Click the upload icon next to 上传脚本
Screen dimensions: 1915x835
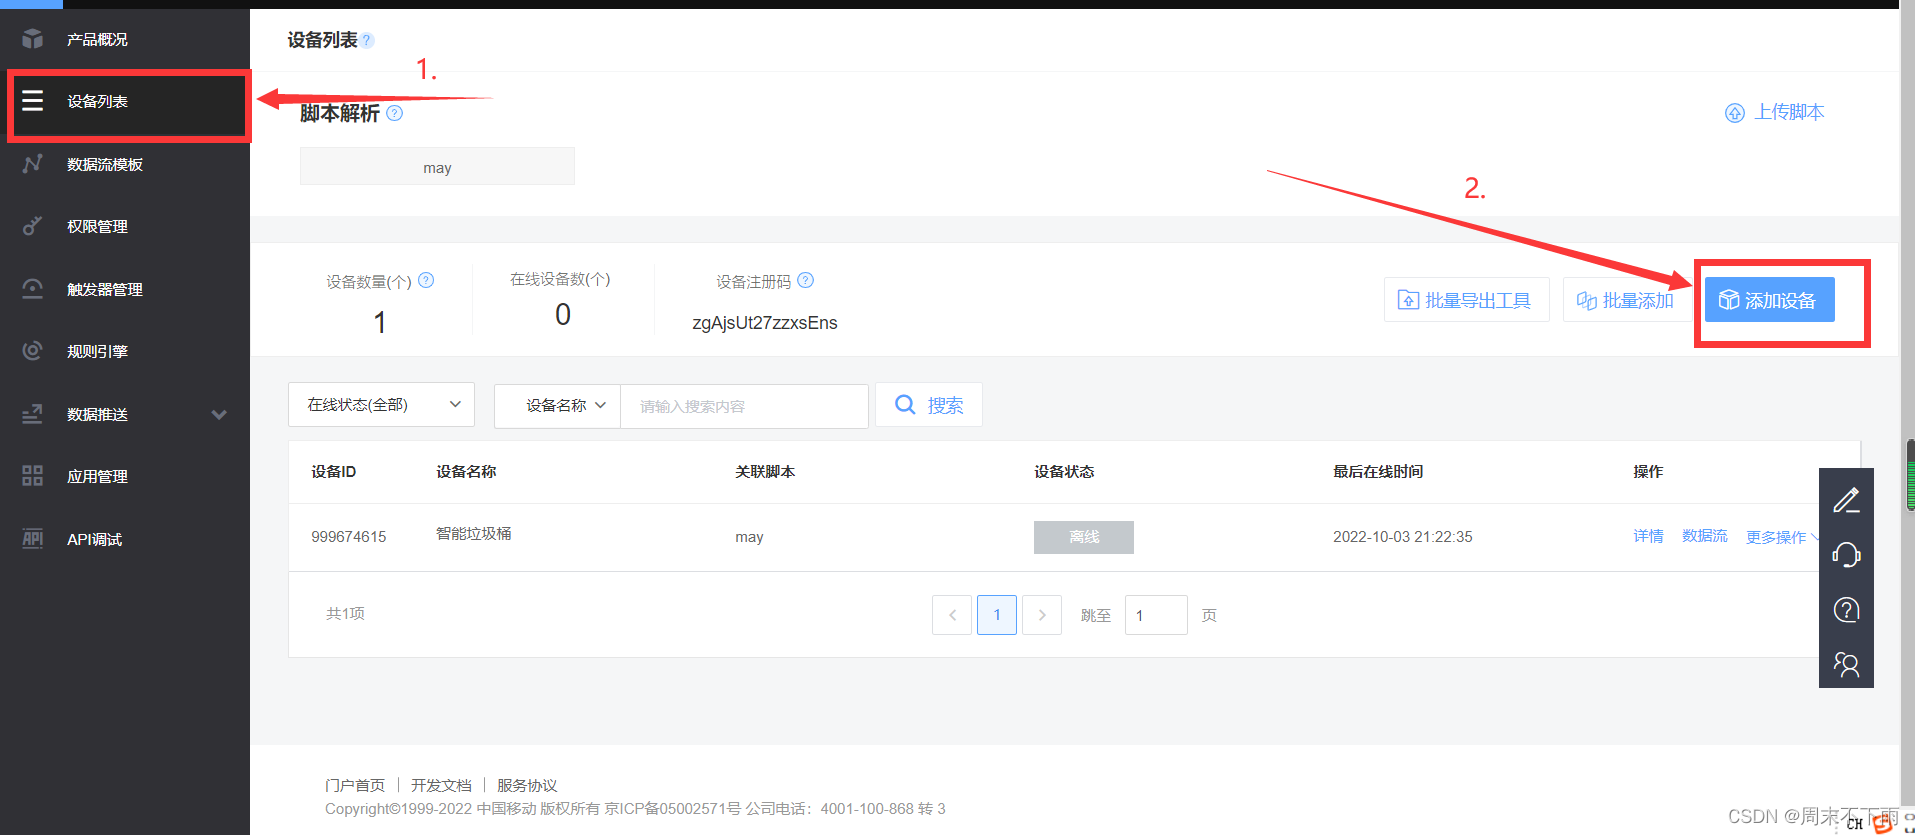pyautogui.click(x=1735, y=113)
